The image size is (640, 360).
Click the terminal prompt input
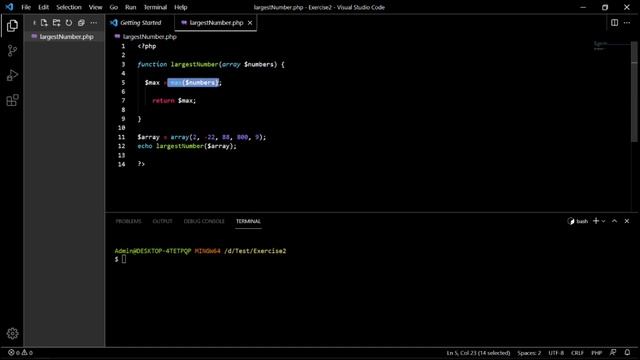click(124, 259)
